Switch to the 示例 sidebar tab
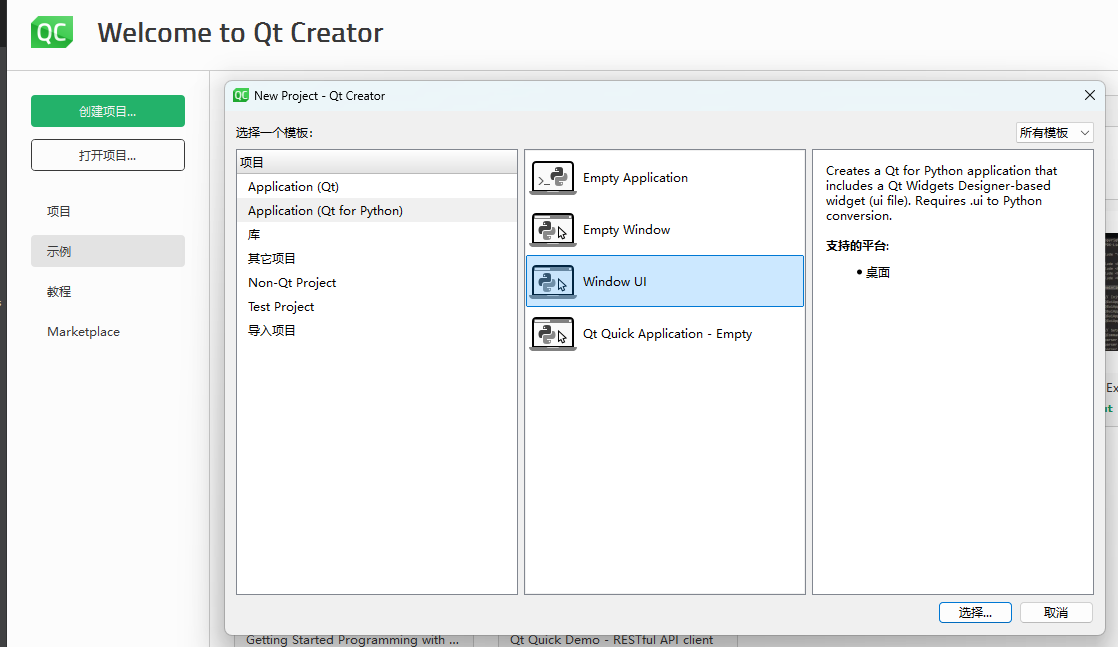 coord(108,251)
